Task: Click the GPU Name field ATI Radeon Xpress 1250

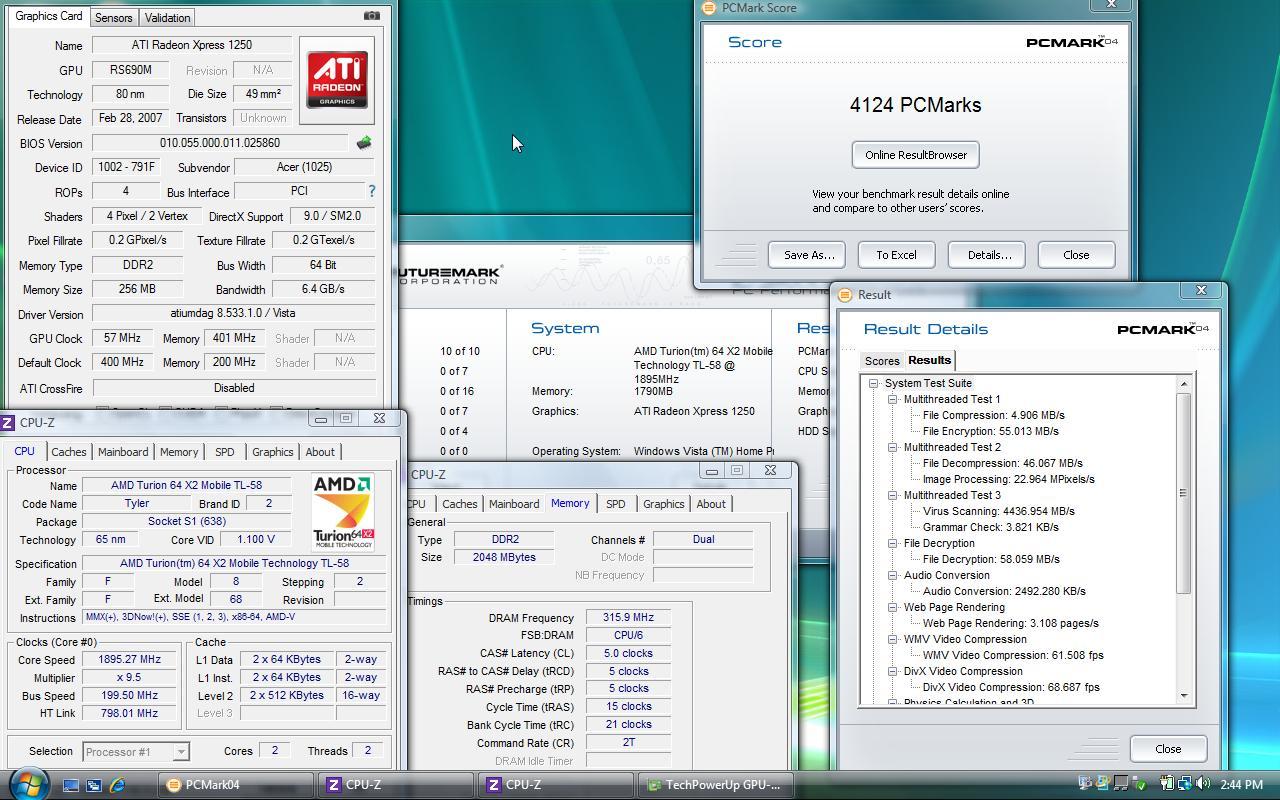Action: (192, 45)
